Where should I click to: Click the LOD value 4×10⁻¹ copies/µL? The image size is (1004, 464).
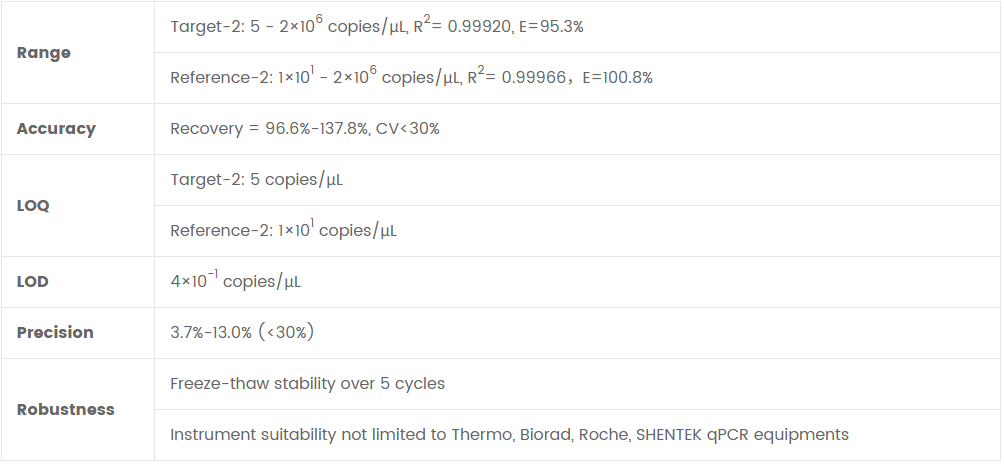point(235,282)
